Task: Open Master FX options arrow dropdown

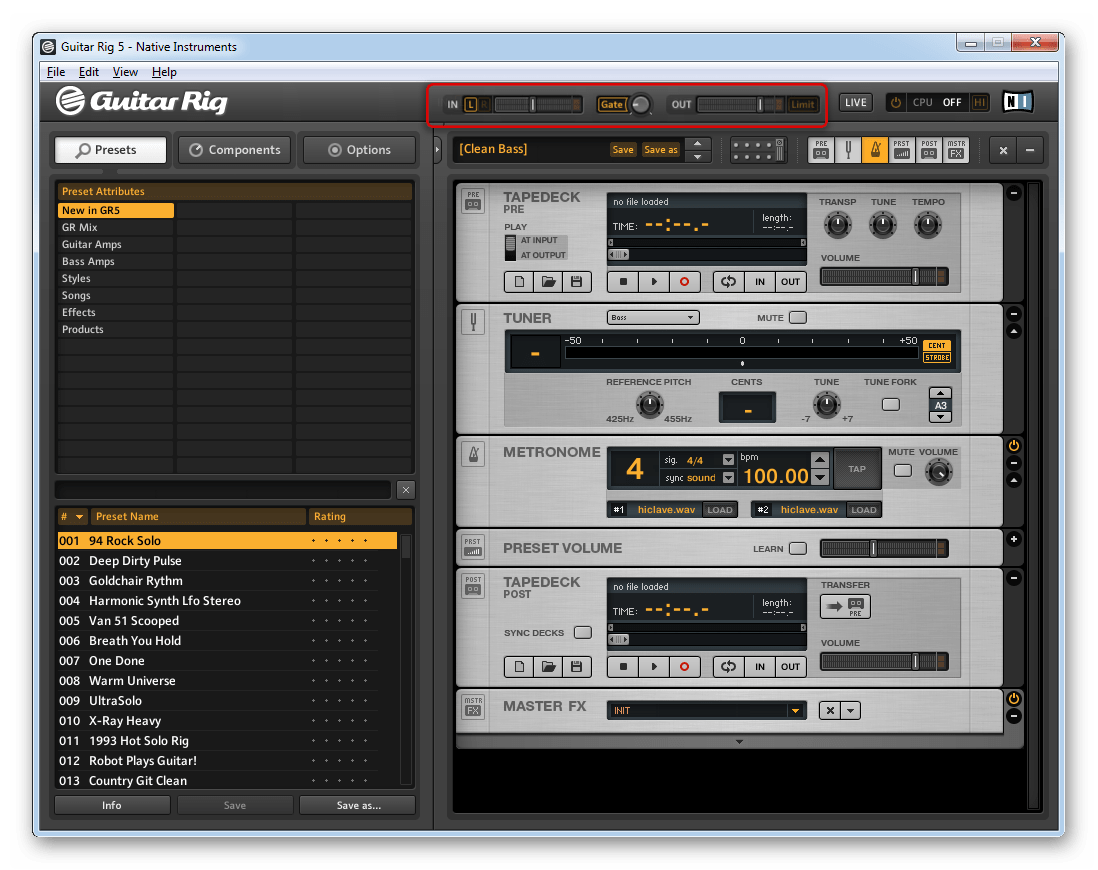Action: point(851,711)
